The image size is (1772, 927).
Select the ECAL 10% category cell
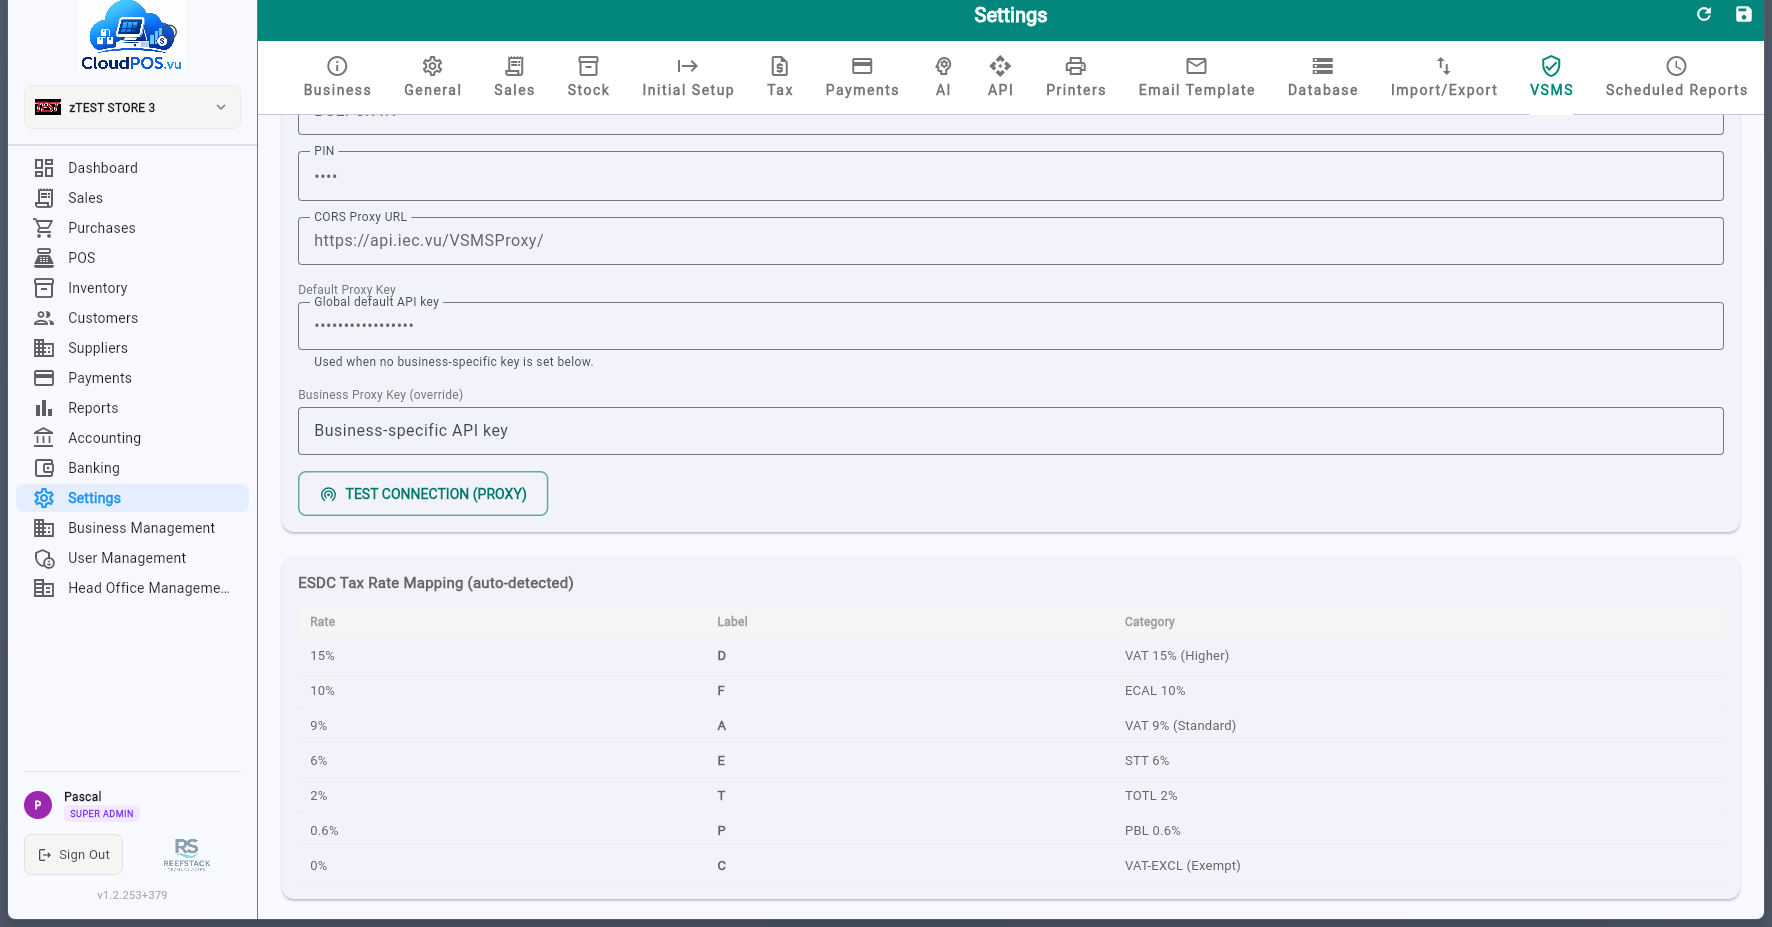1155,691
